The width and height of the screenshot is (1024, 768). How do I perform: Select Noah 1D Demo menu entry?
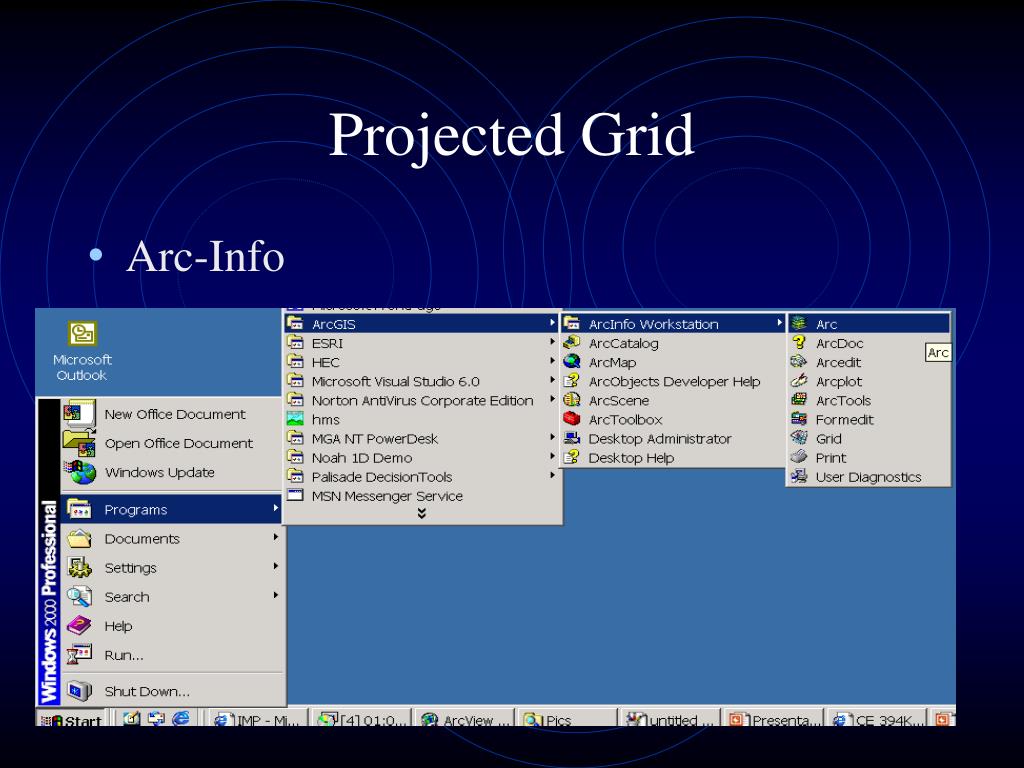tap(422, 457)
